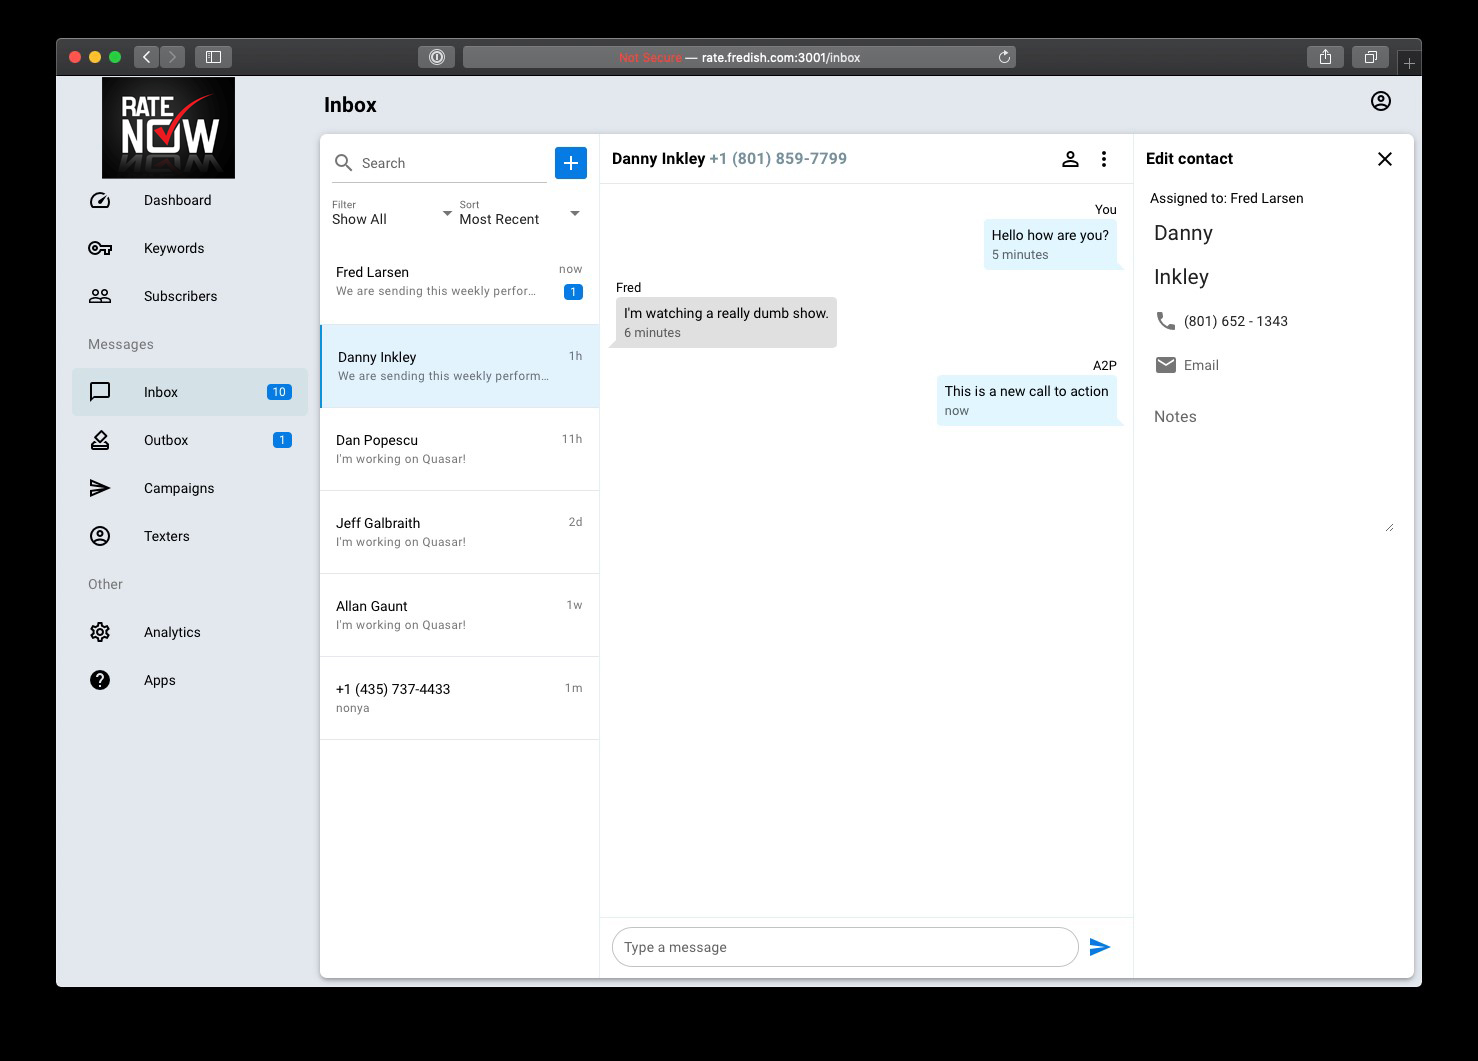Click the 'I'm watching a really dumb show.' message
Viewport: 1478px width, 1061px height.
[726, 322]
